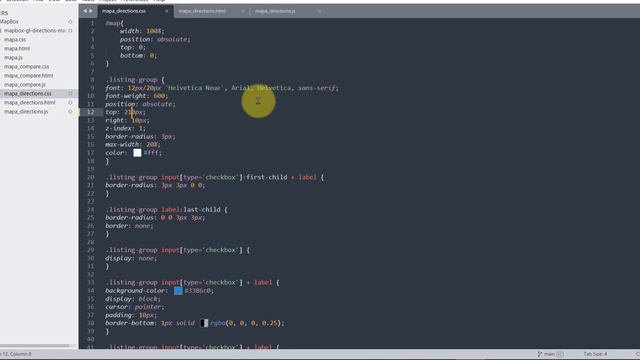Click the 'max-width: 20%;' code line
This screenshot has width=640, height=360.
click(133, 144)
